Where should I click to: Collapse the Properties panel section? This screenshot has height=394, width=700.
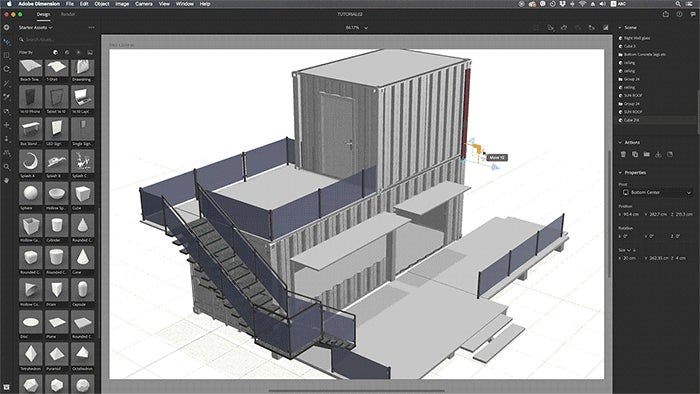[620, 172]
